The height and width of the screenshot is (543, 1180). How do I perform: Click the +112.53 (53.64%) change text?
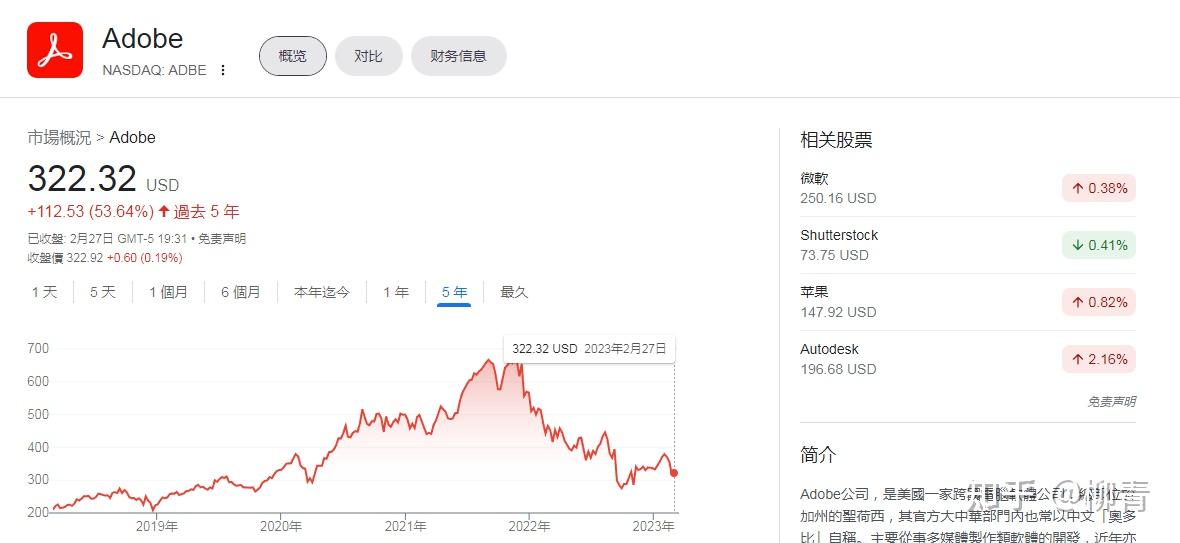pyautogui.click(x=91, y=212)
